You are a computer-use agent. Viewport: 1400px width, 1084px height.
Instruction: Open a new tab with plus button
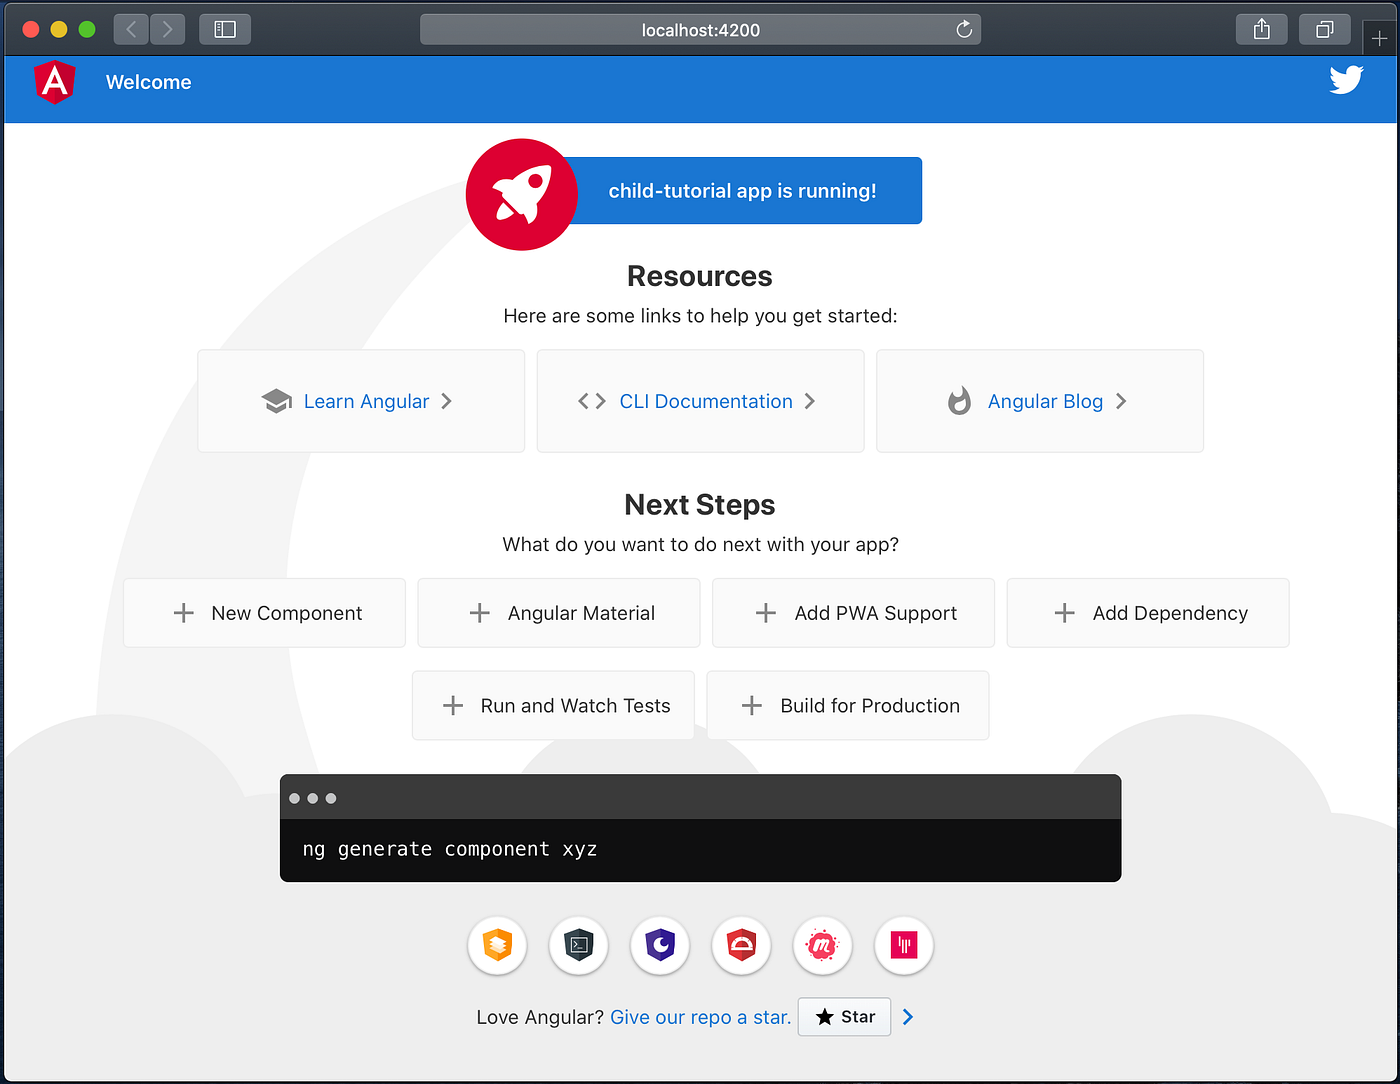tap(1380, 39)
